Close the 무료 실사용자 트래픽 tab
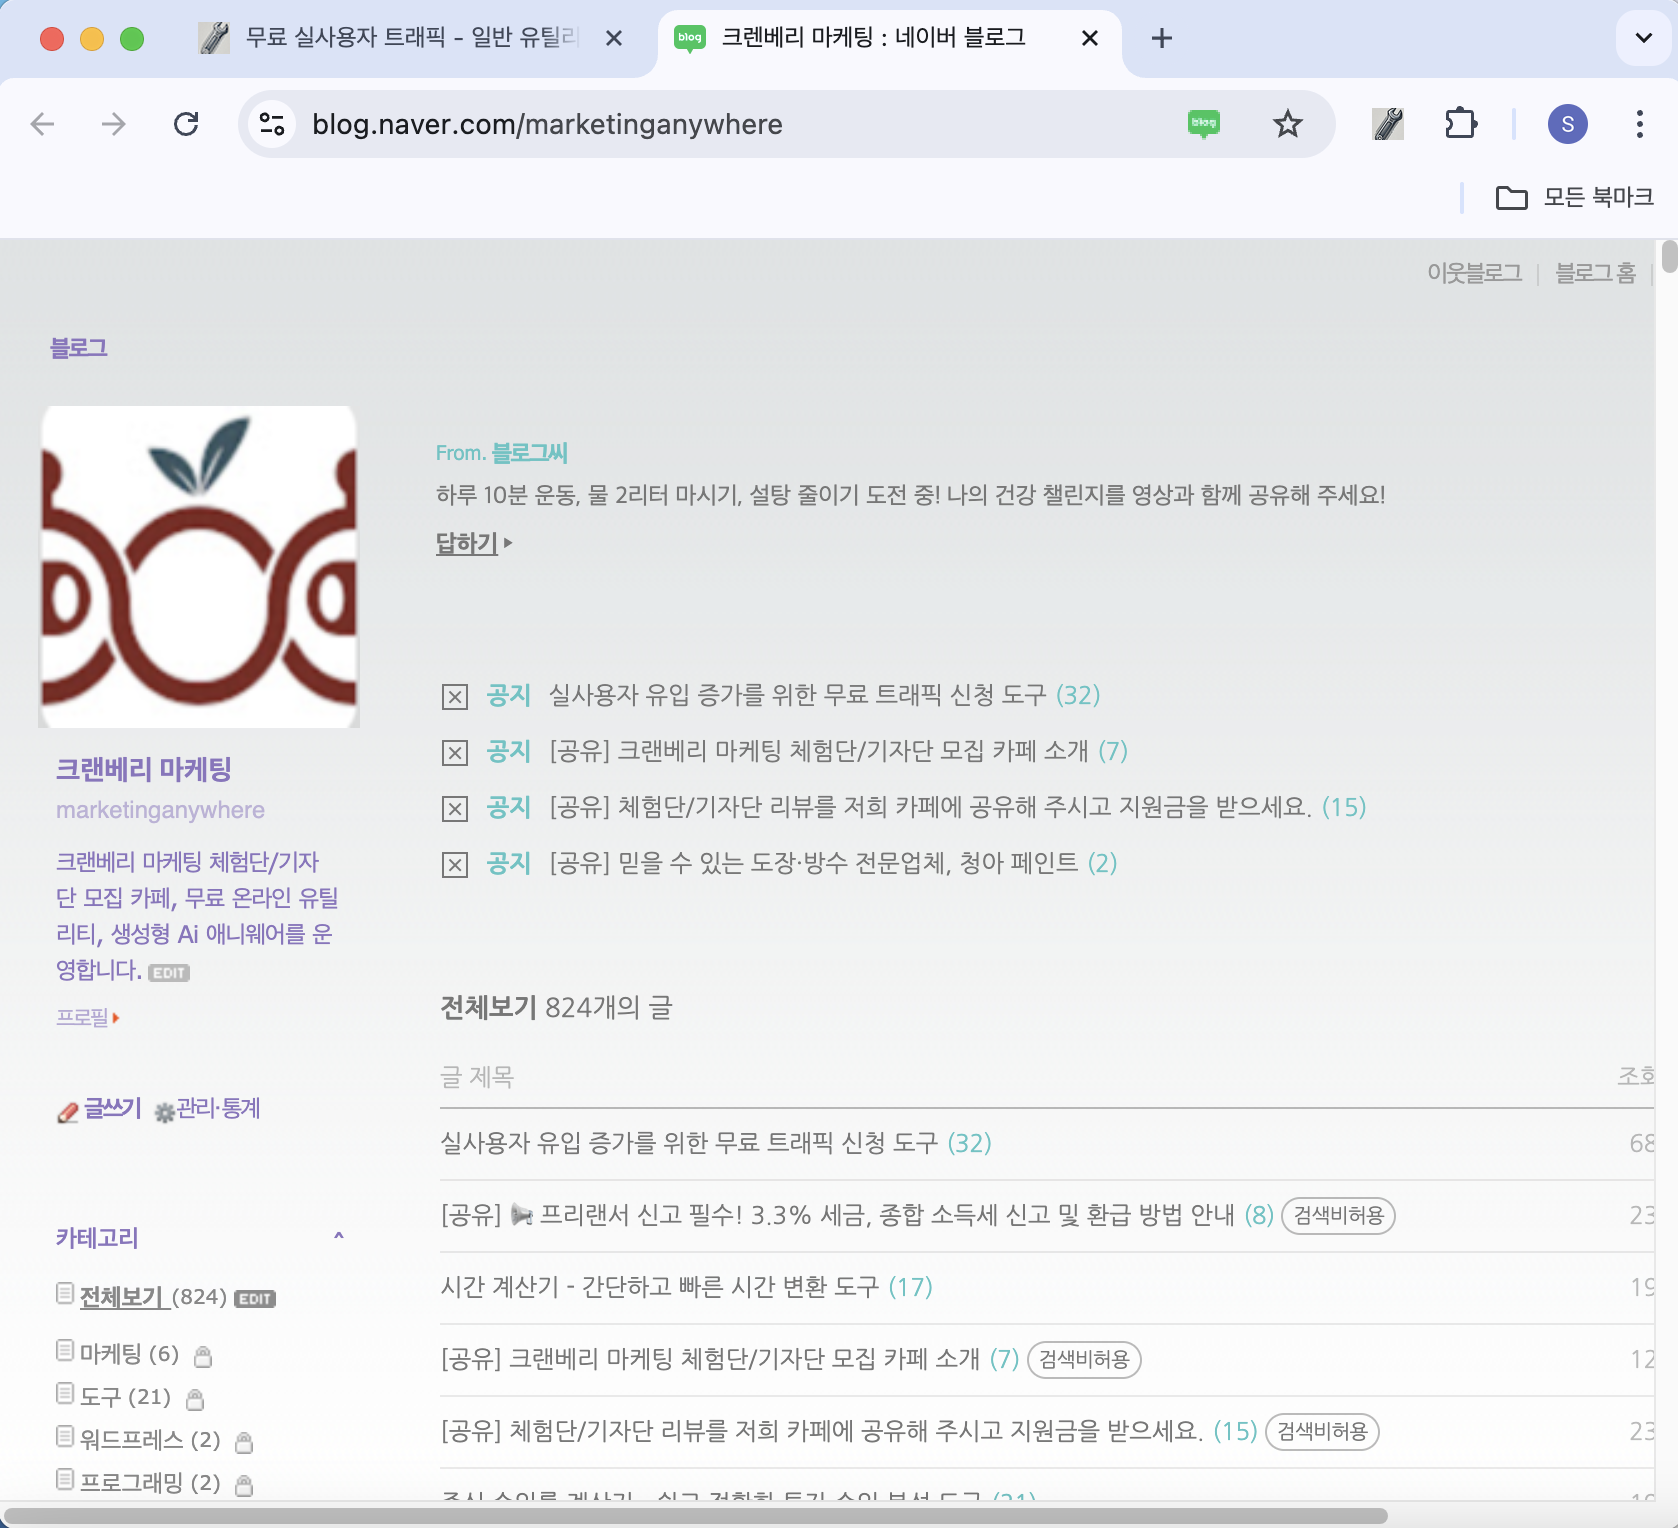This screenshot has height=1528, width=1678. tap(614, 38)
